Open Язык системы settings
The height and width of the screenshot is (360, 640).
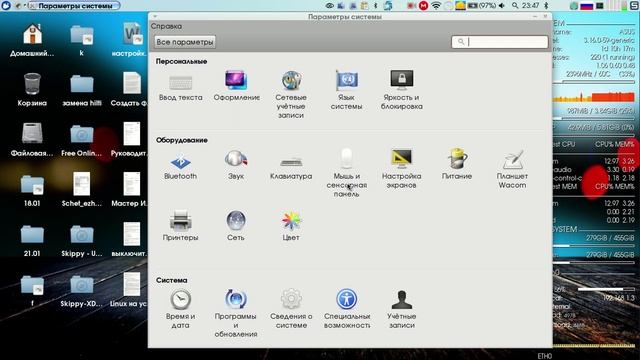click(x=346, y=90)
